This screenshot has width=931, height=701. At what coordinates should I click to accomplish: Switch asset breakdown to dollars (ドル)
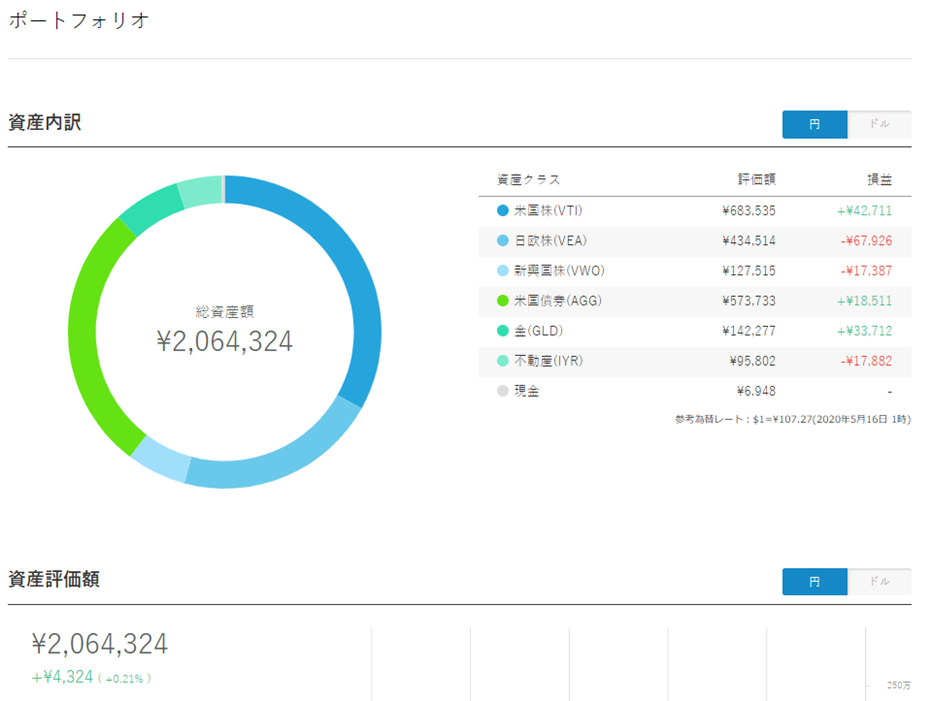click(x=879, y=125)
